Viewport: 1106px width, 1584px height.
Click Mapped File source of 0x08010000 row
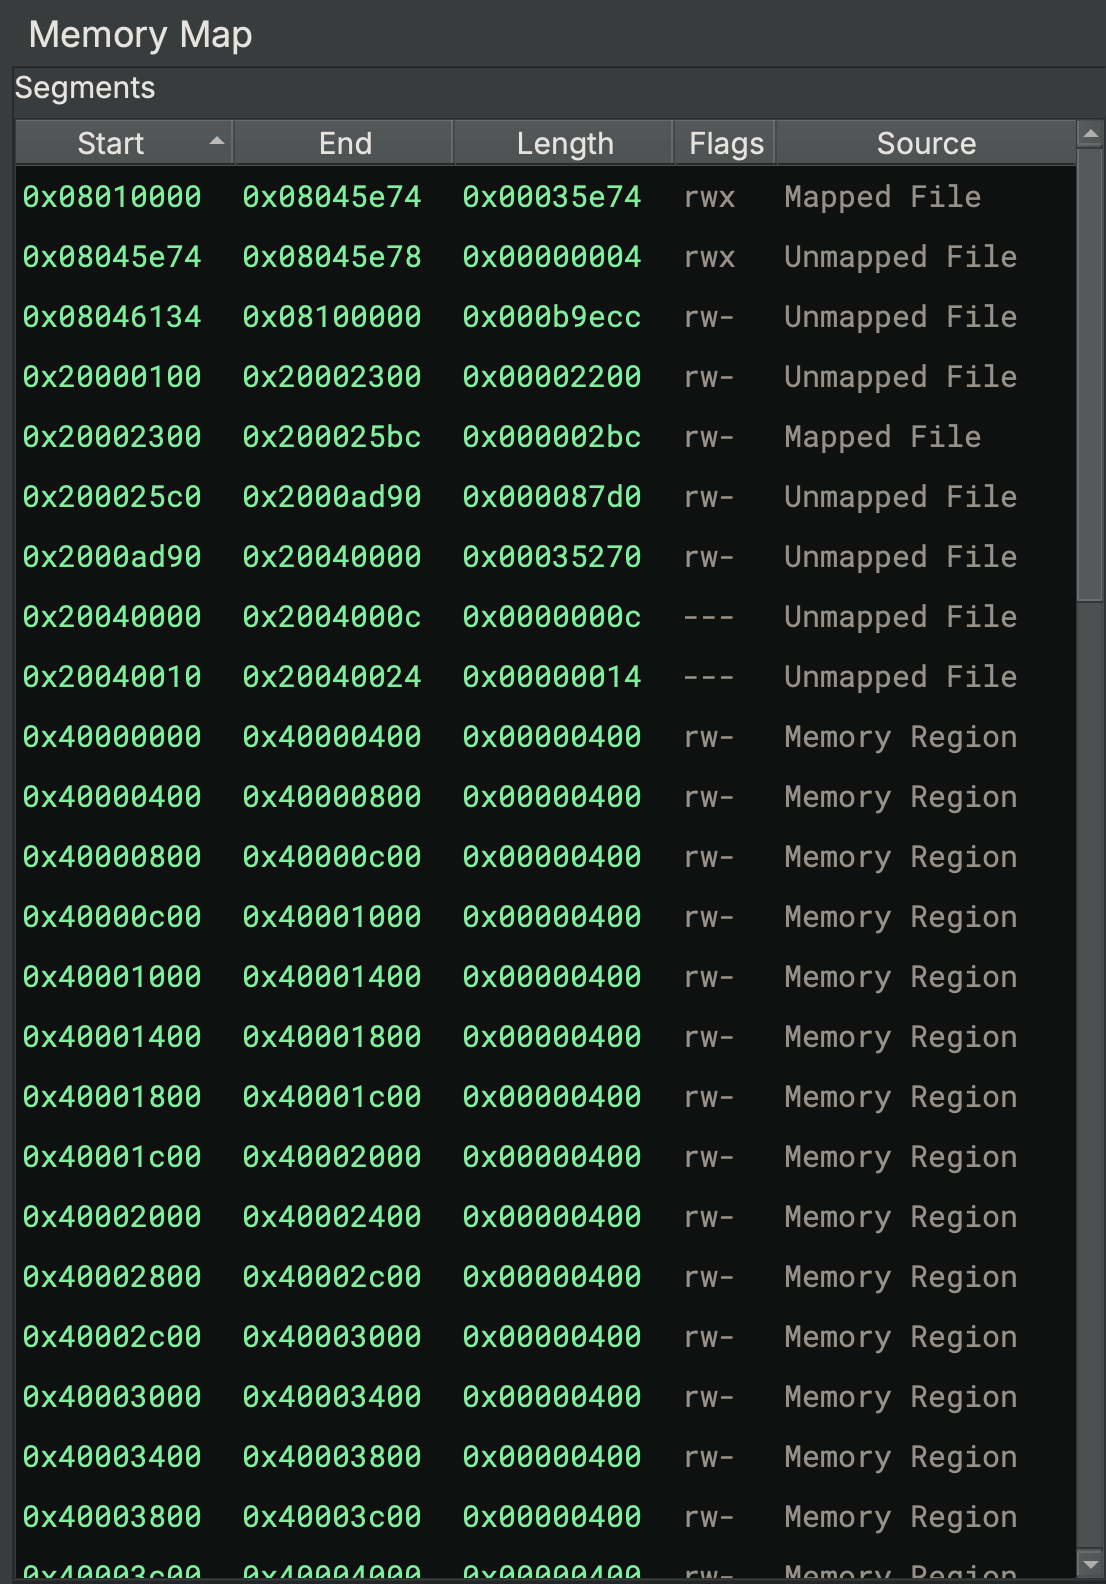point(883,197)
